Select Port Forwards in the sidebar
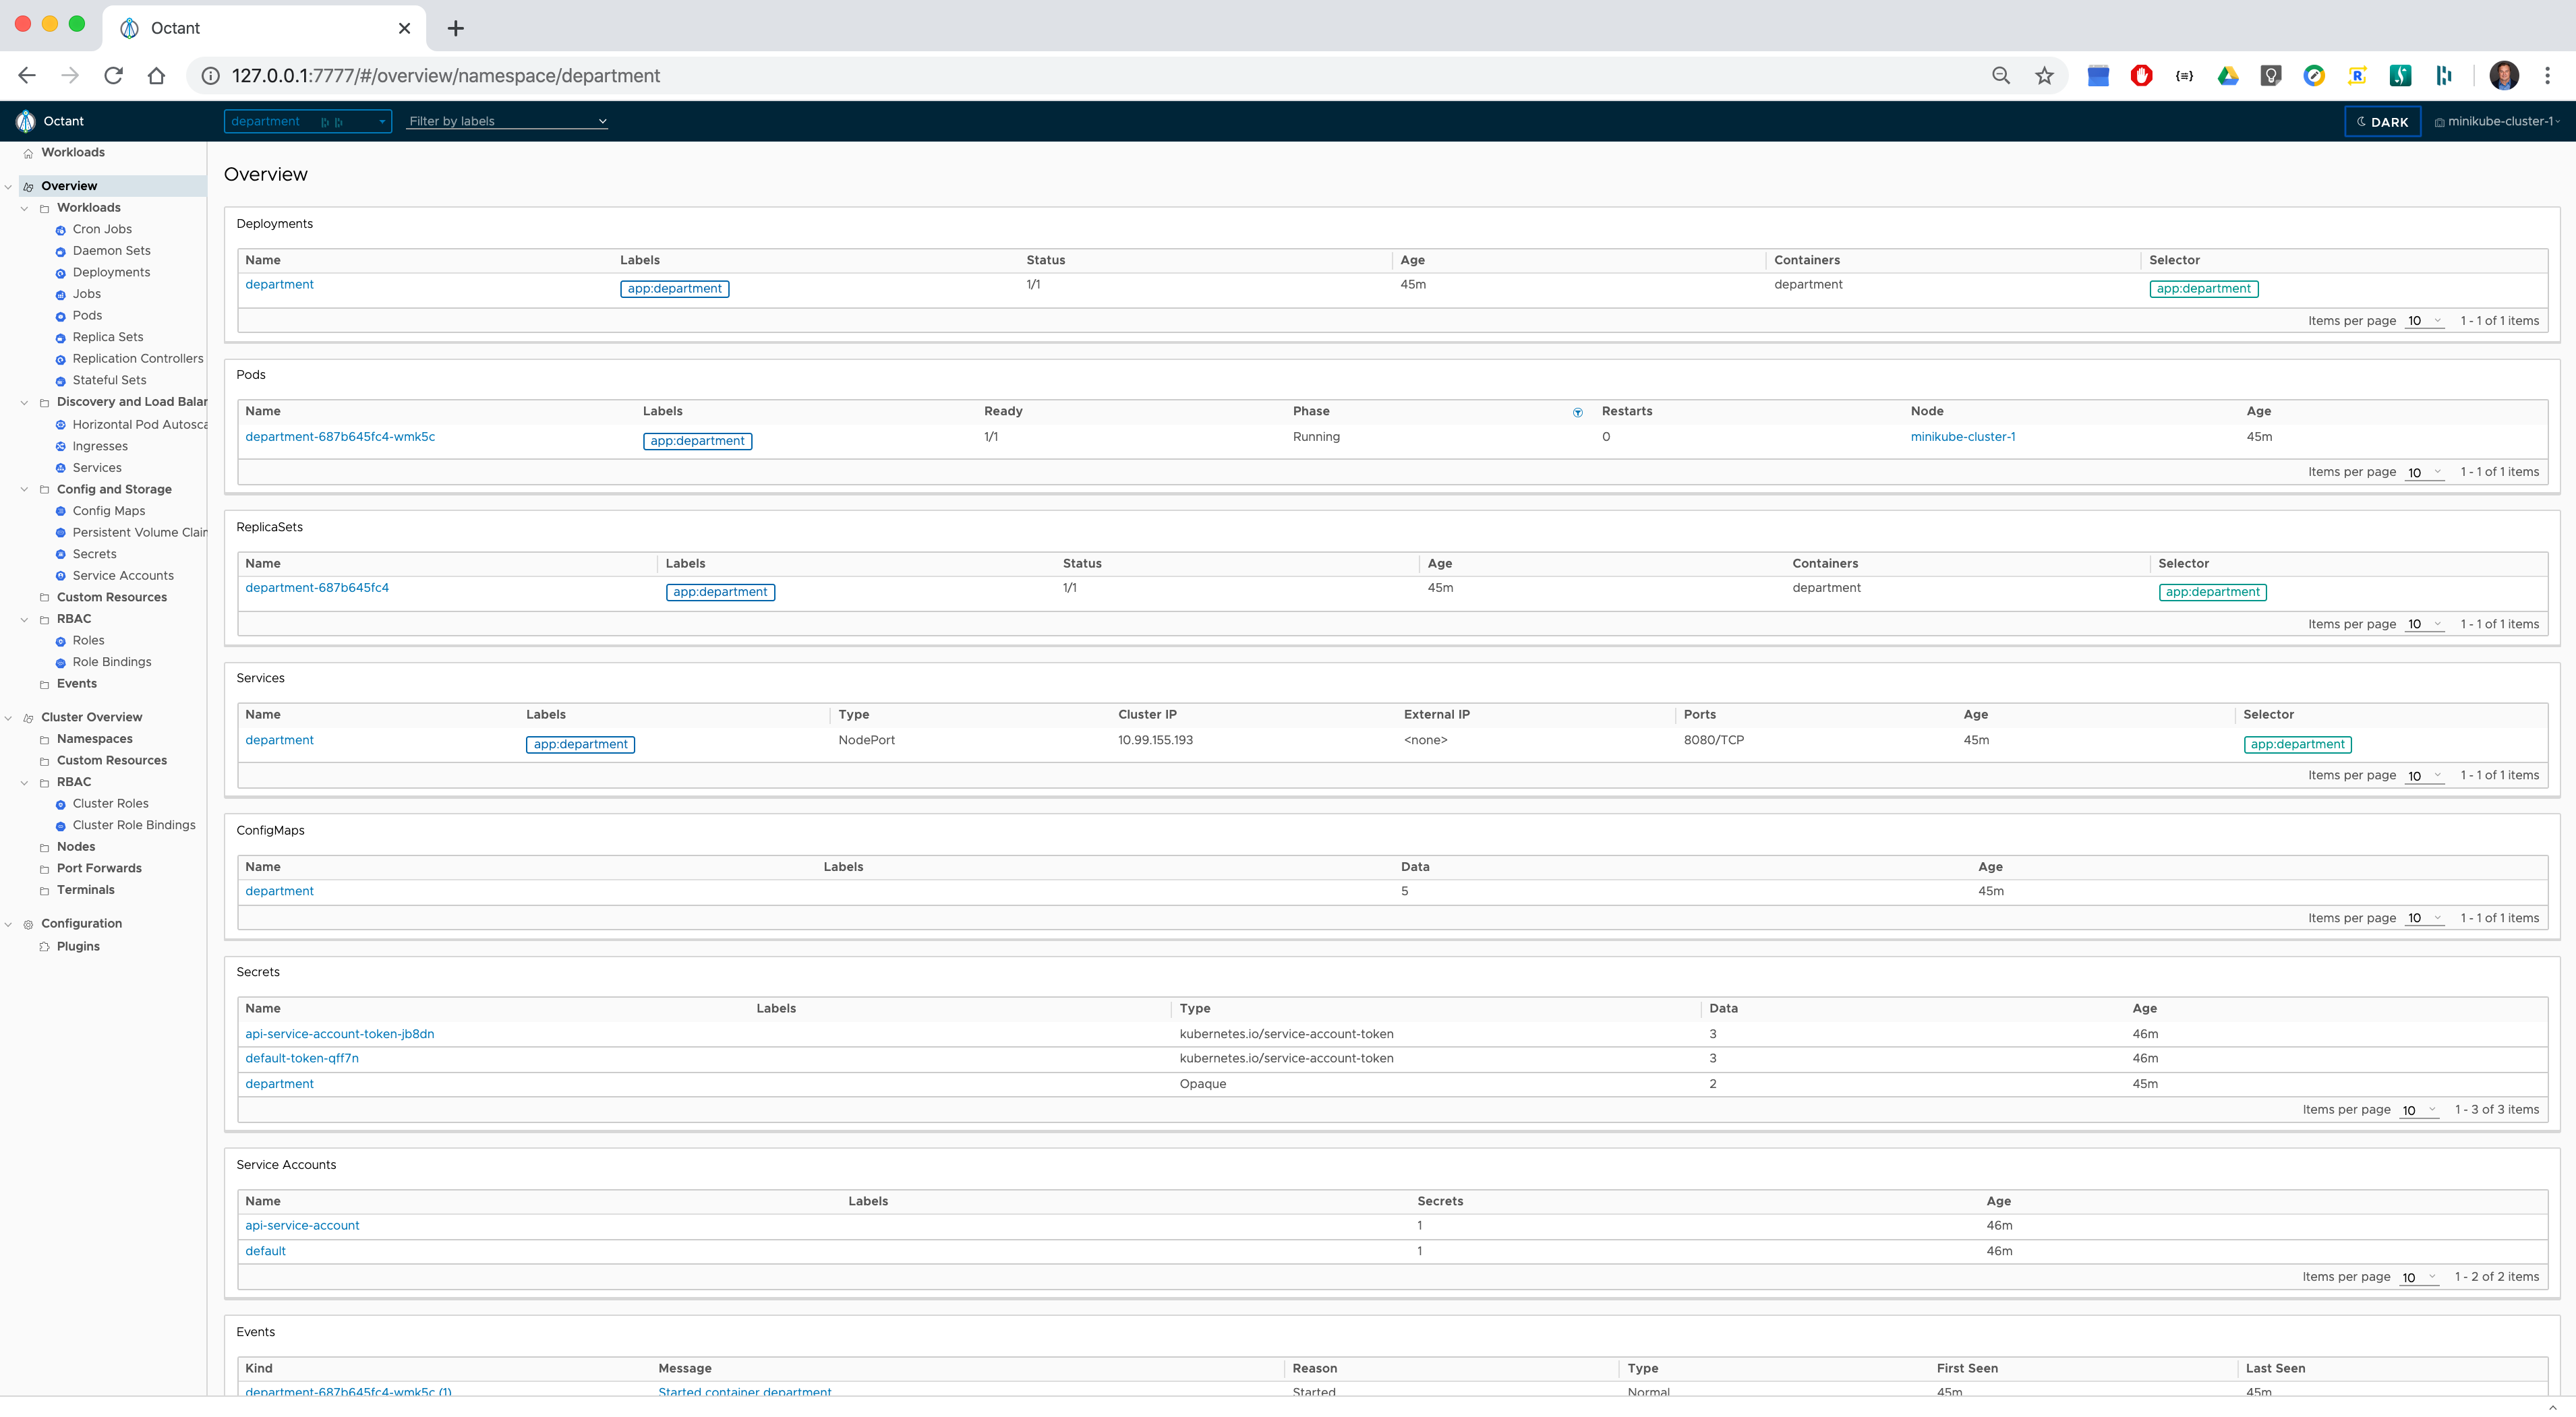 (99, 868)
